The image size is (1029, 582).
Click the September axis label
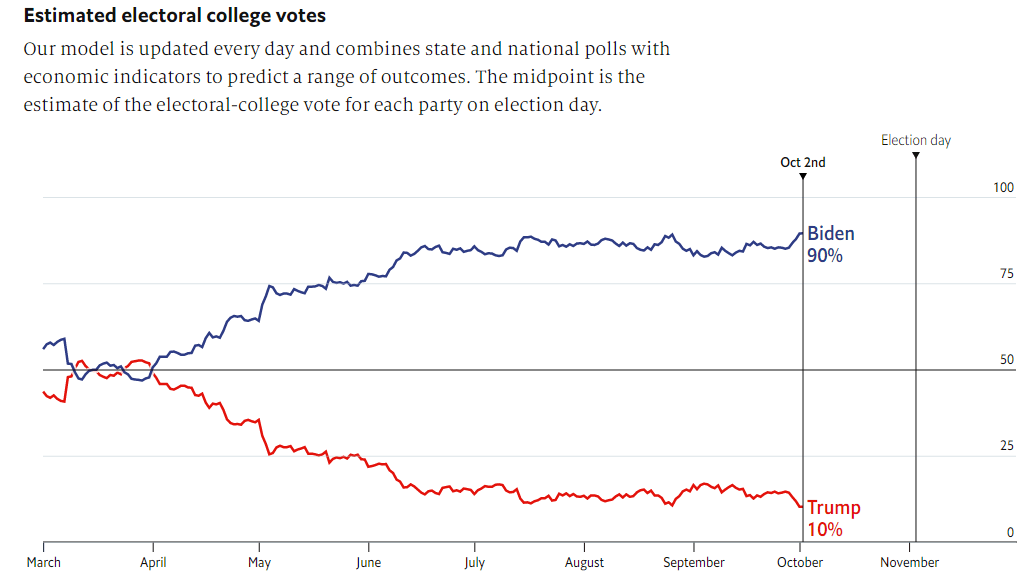(694, 562)
